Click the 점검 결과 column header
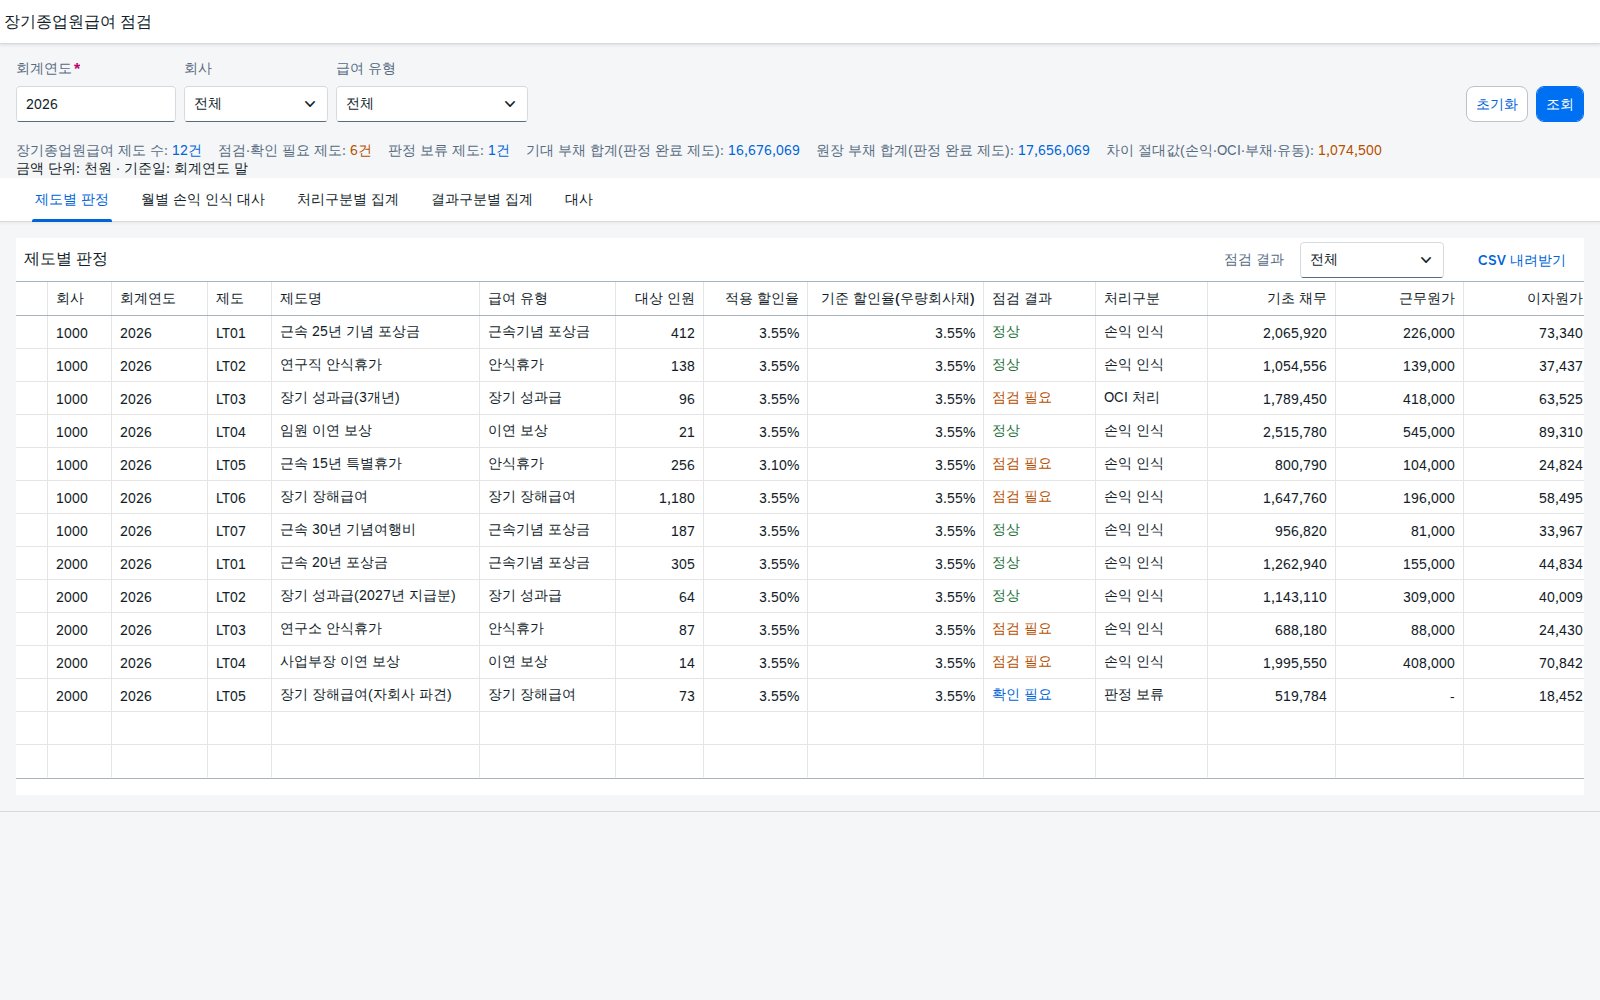This screenshot has height=1000, width=1600. pyautogui.click(x=1039, y=299)
